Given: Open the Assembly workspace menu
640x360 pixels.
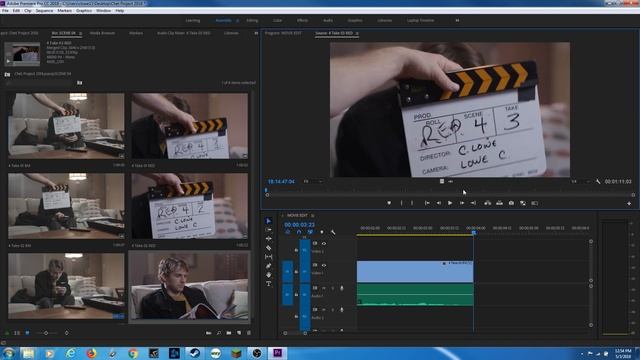Looking at the screenshot, I should [237, 20].
